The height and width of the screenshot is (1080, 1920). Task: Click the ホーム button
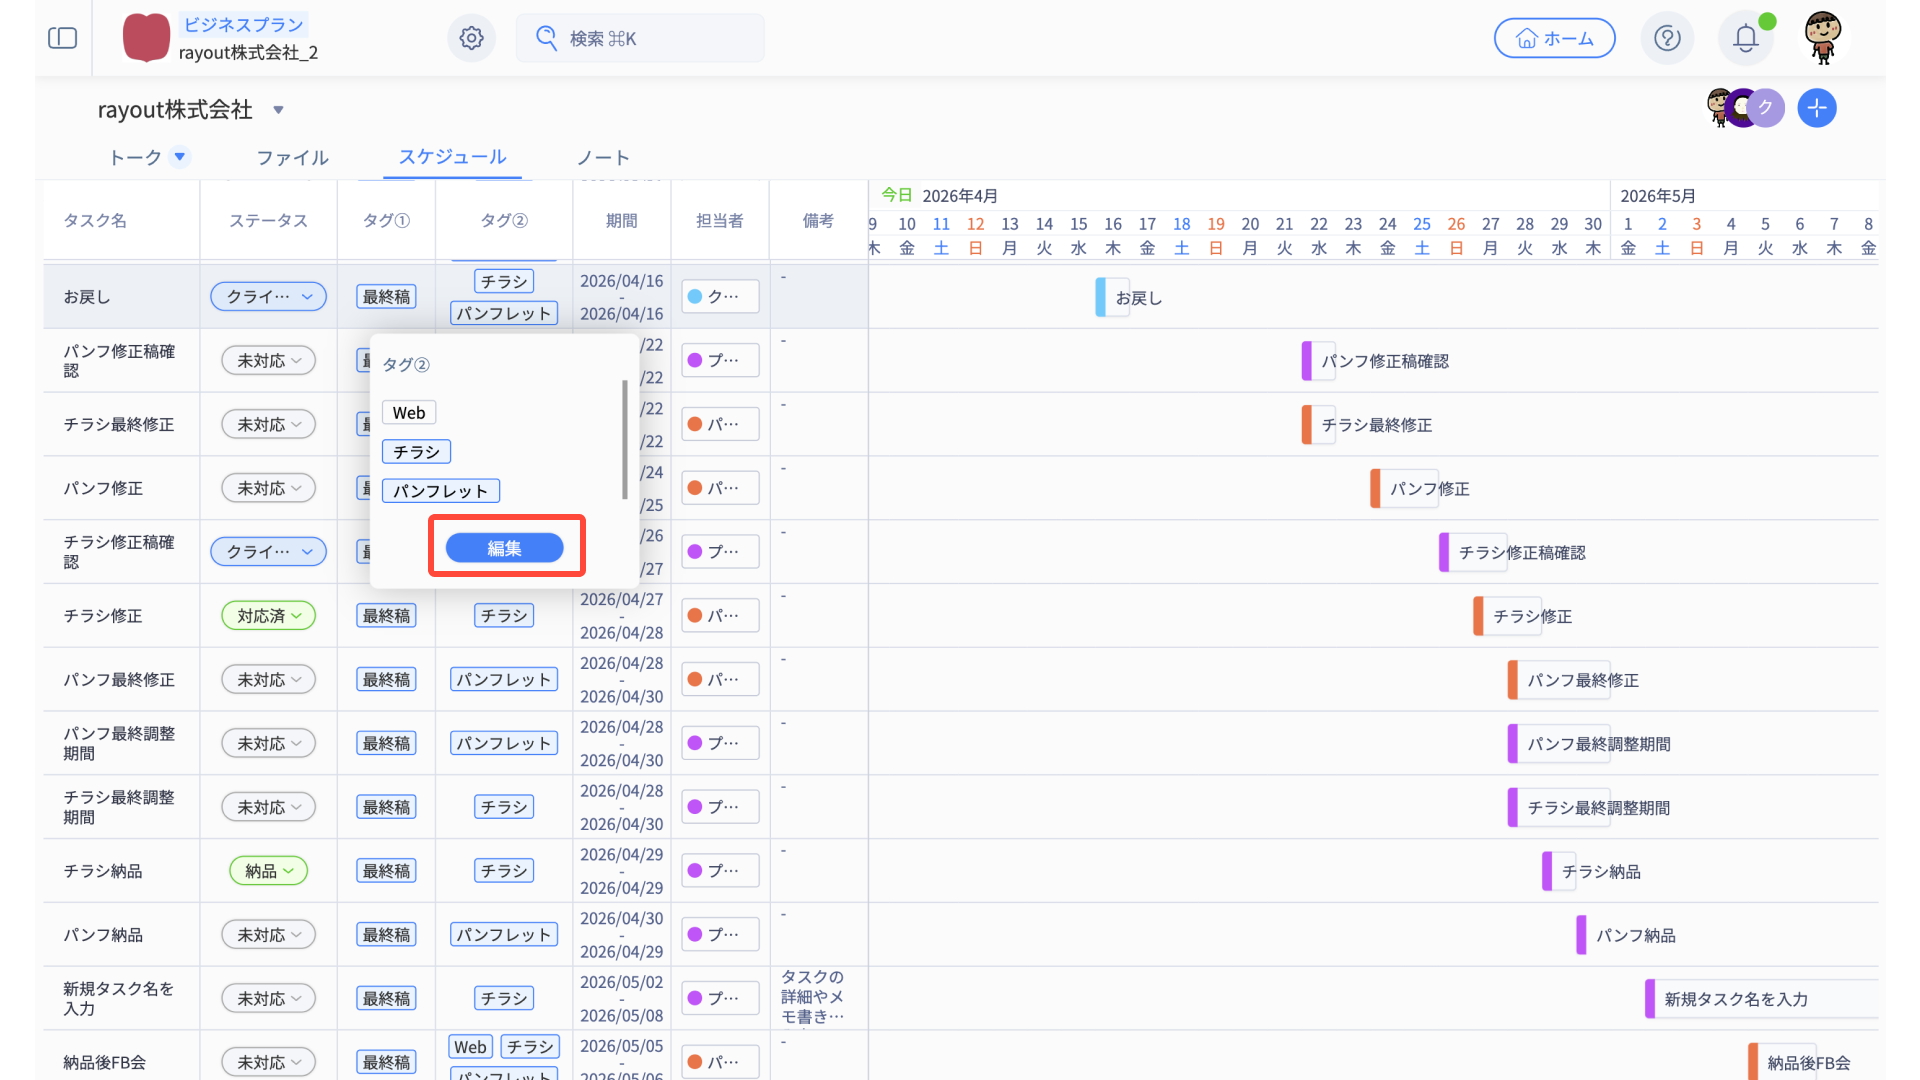pyautogui.click(x=1554, y=38)
